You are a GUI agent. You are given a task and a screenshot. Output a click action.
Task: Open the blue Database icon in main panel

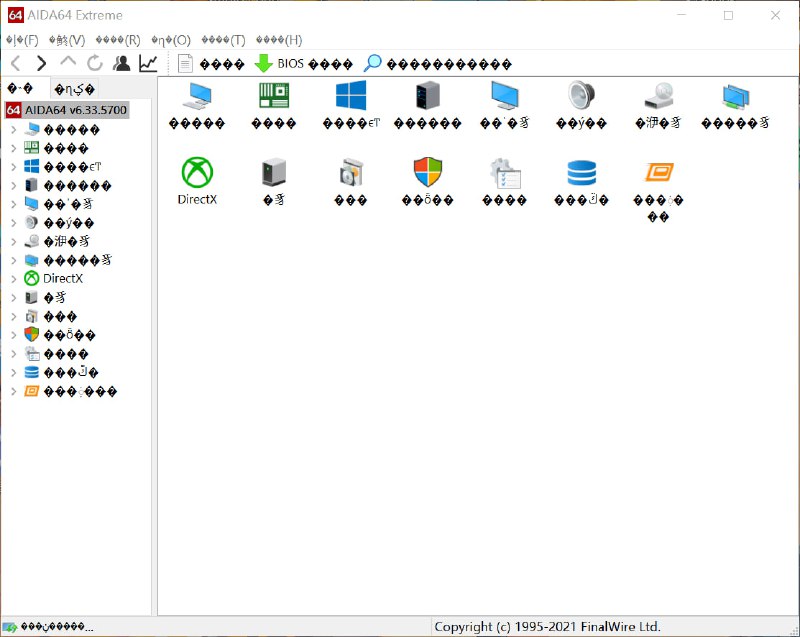[581, 172]
